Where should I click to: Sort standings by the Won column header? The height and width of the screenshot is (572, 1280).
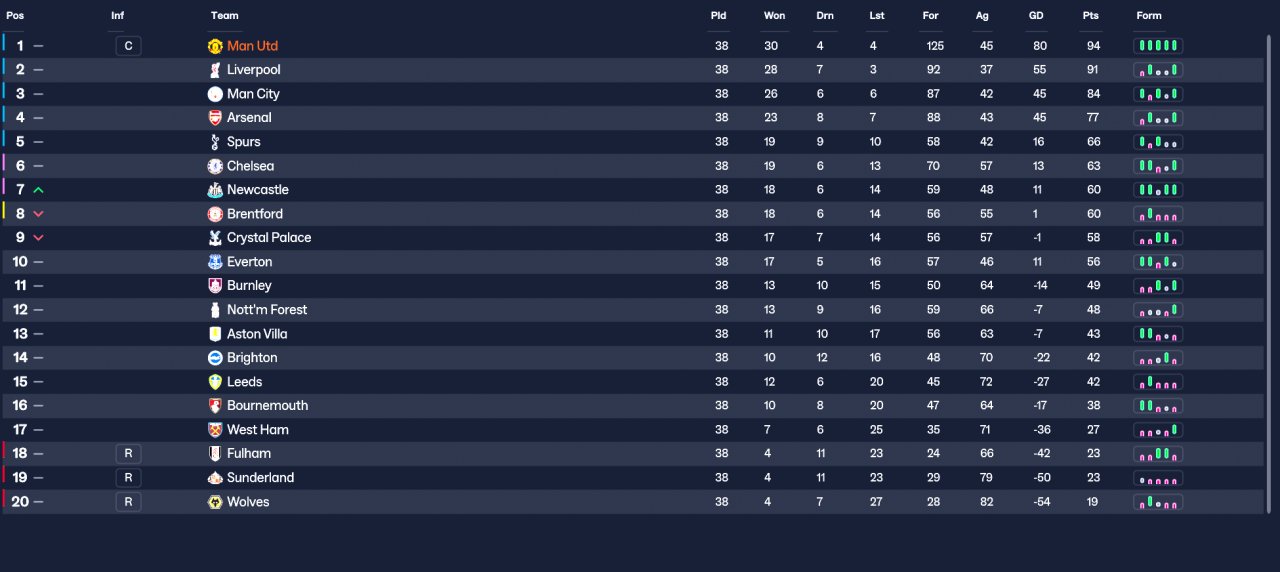click(774, 16)
